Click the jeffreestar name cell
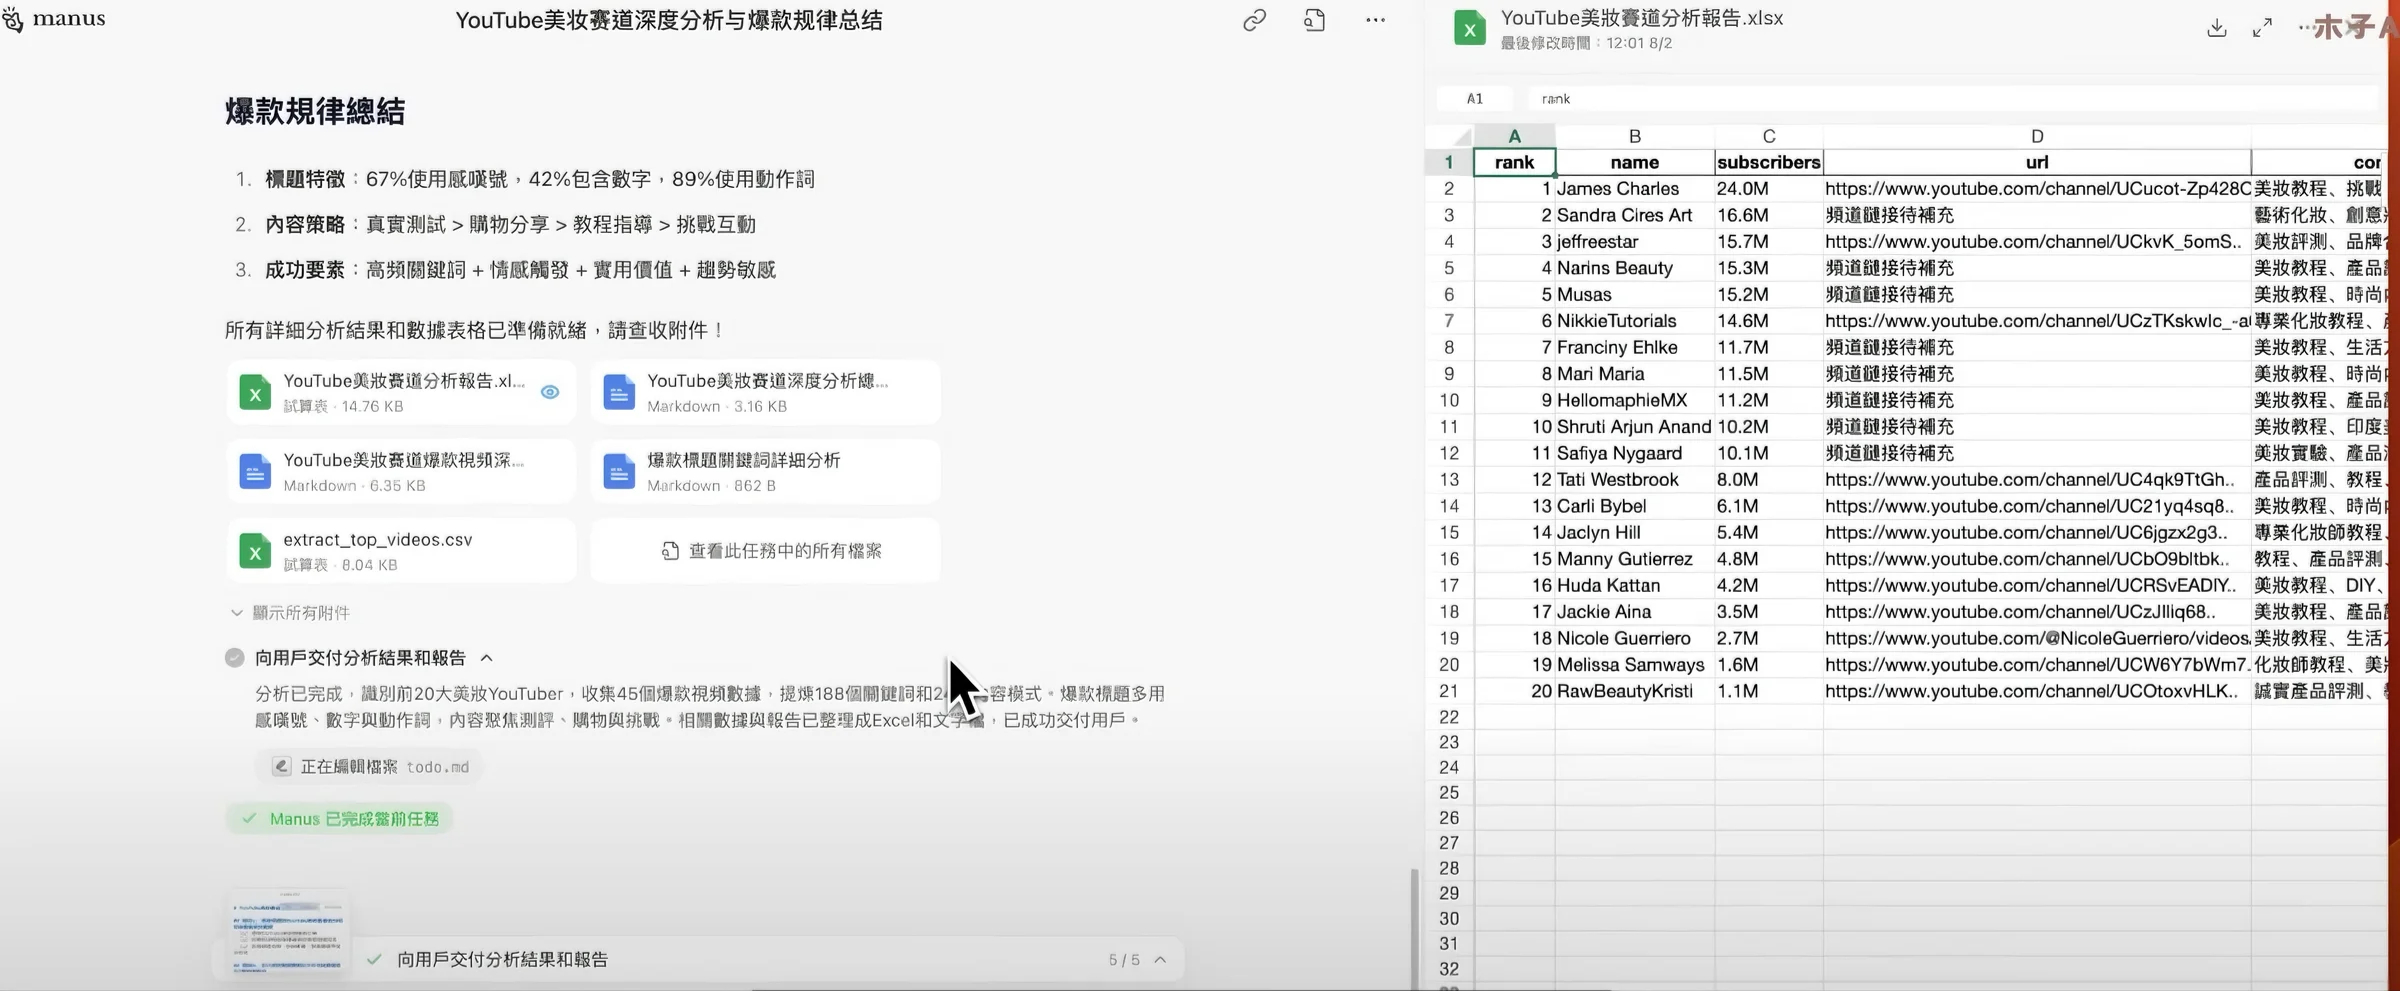The width and height of the screenshot is (2400, 991). (x=1635, y=242)
